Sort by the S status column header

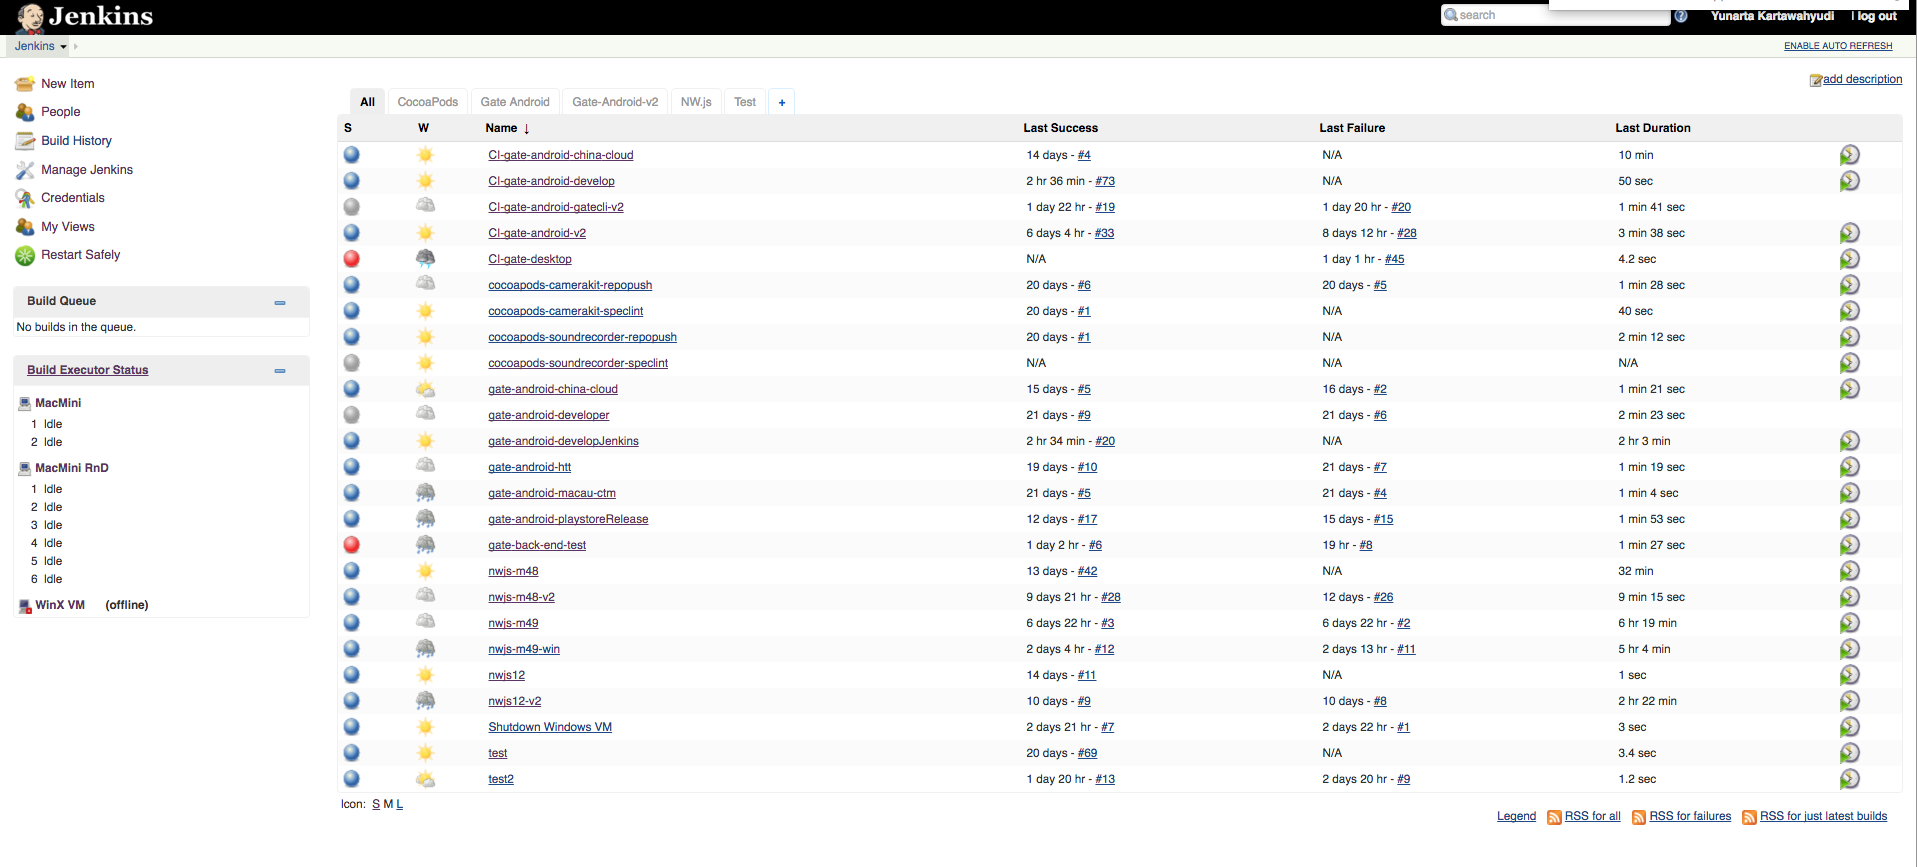tap(348, 128)
